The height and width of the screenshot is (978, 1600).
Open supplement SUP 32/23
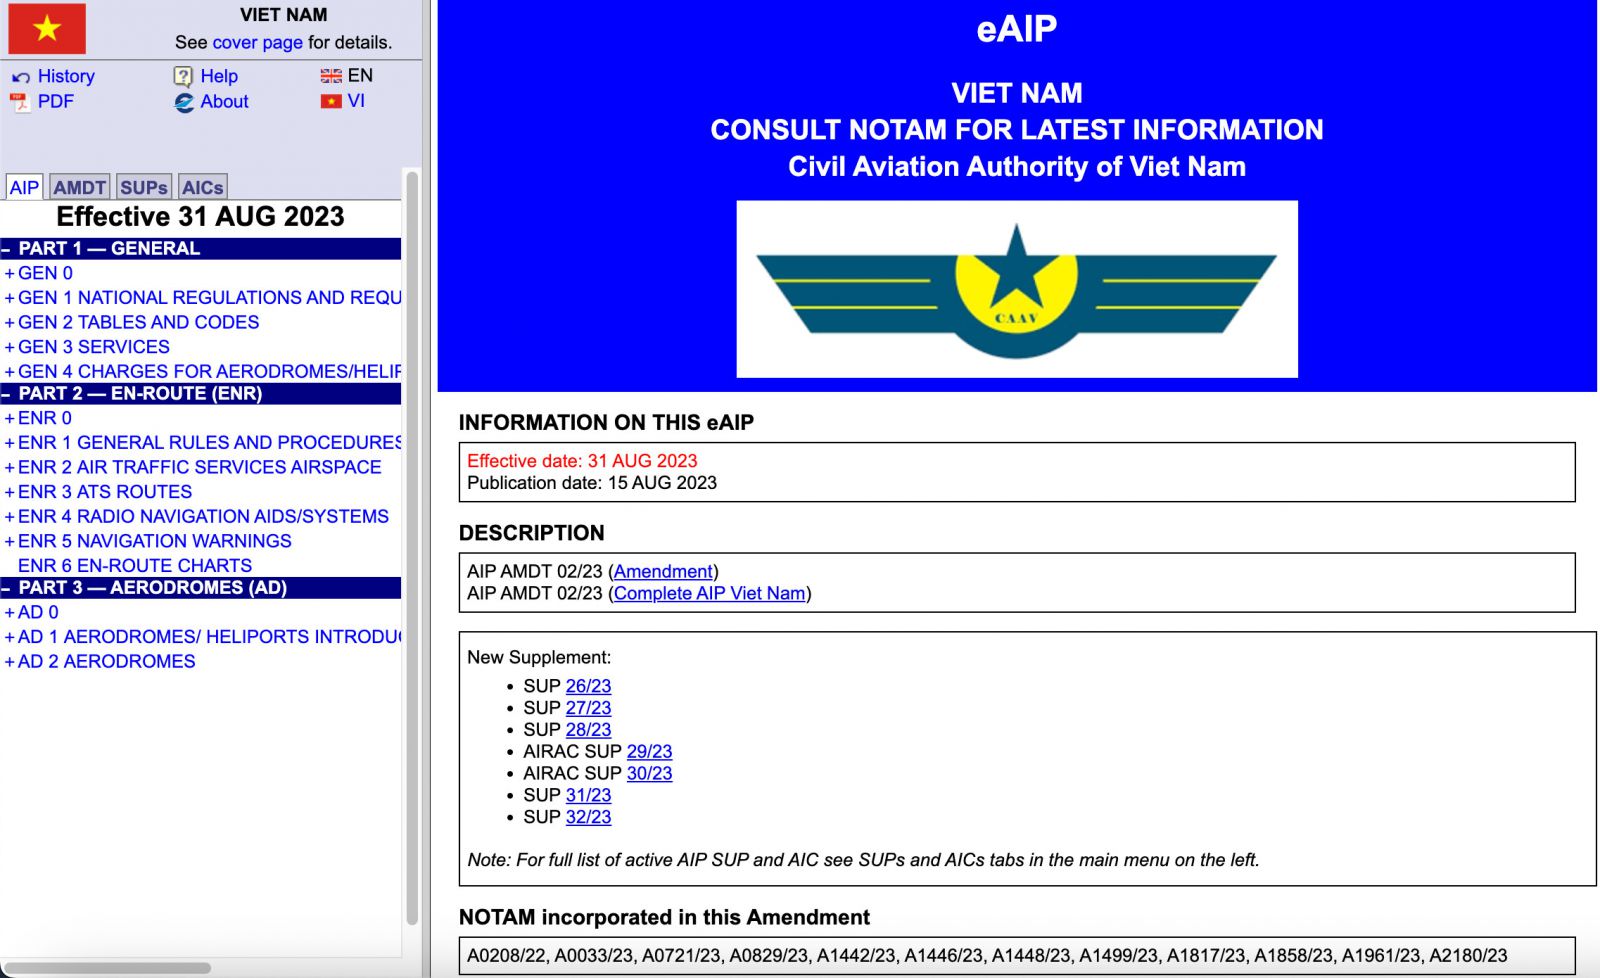(588, 817)
